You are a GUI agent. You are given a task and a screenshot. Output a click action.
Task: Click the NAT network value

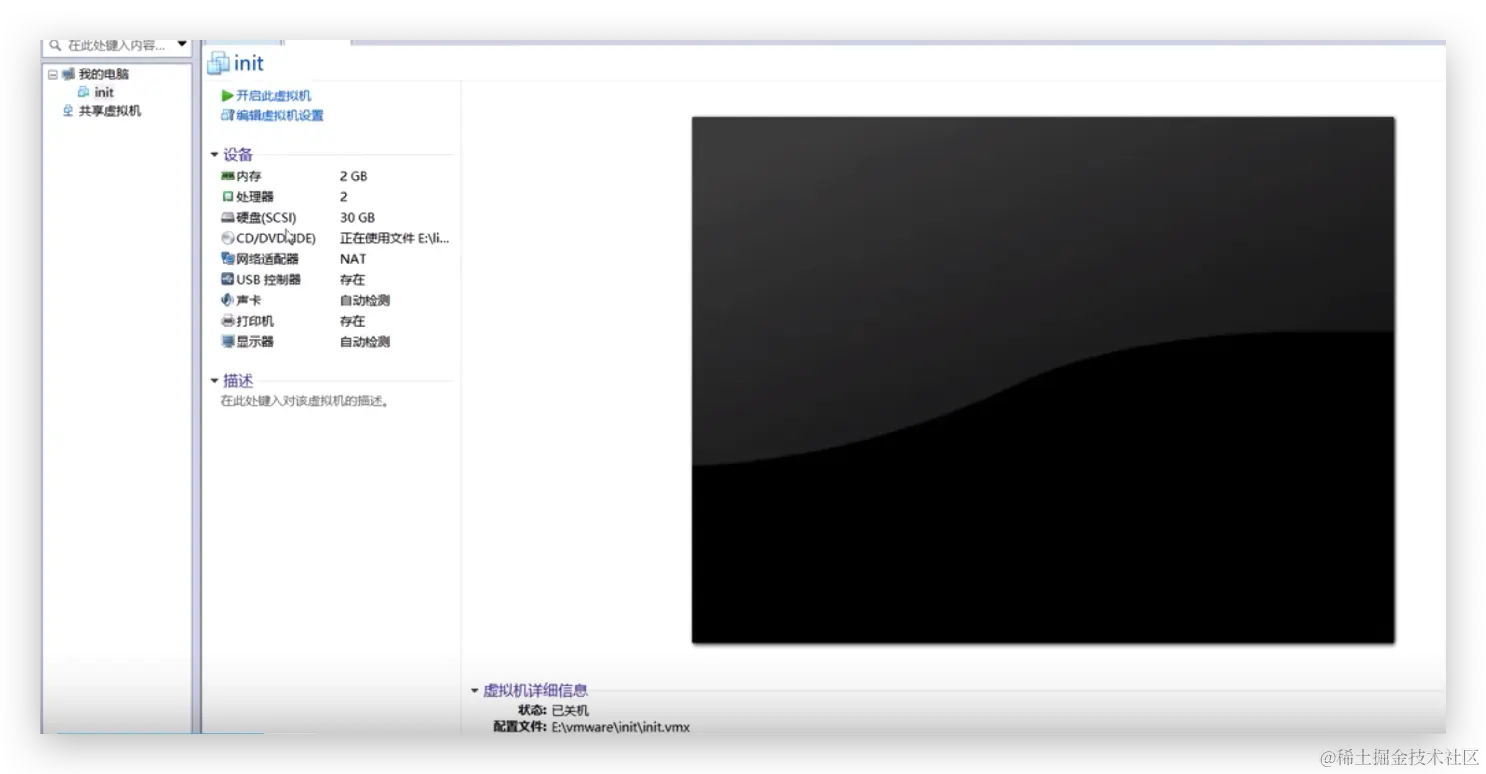tap(353, 259)
